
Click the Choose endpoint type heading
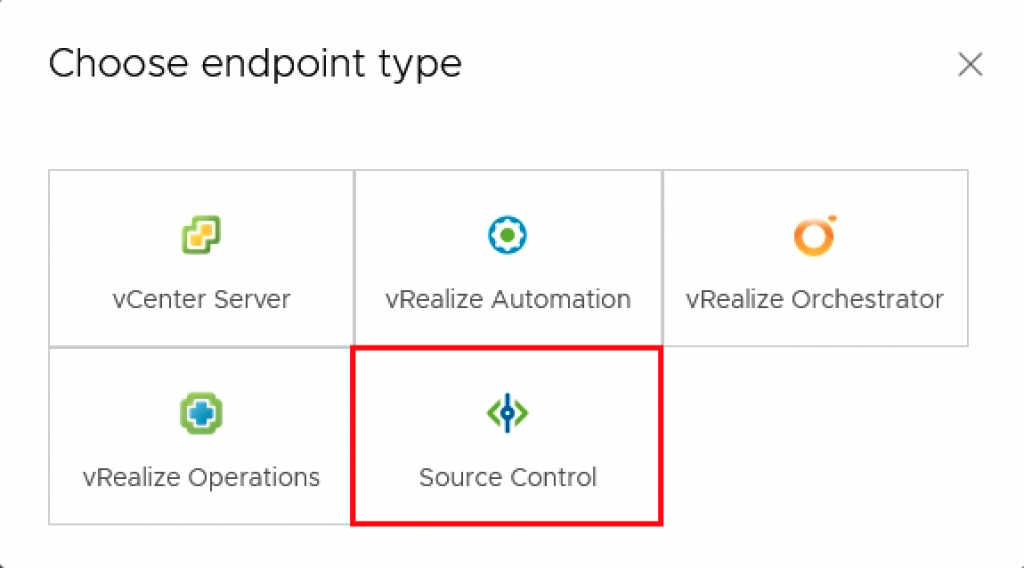click(255, 65)
